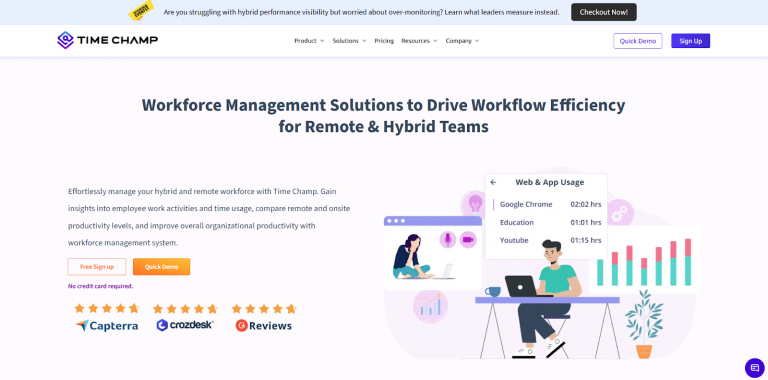Click the microphone icon in illustration
This screenshot has height=380, width=768.
(x=447, y=239)
